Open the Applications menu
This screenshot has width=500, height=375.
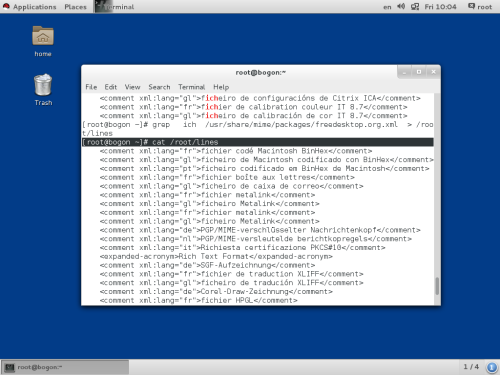pos(34,7)
